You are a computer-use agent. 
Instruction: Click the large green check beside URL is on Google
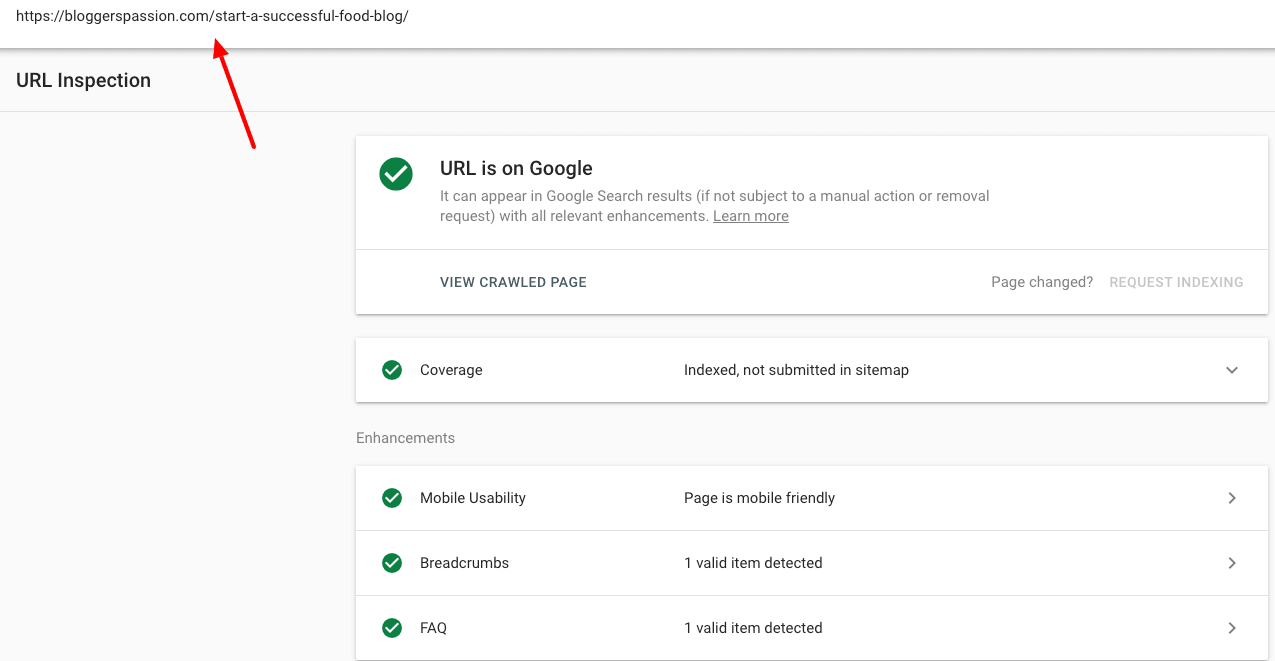coord(396,174)
